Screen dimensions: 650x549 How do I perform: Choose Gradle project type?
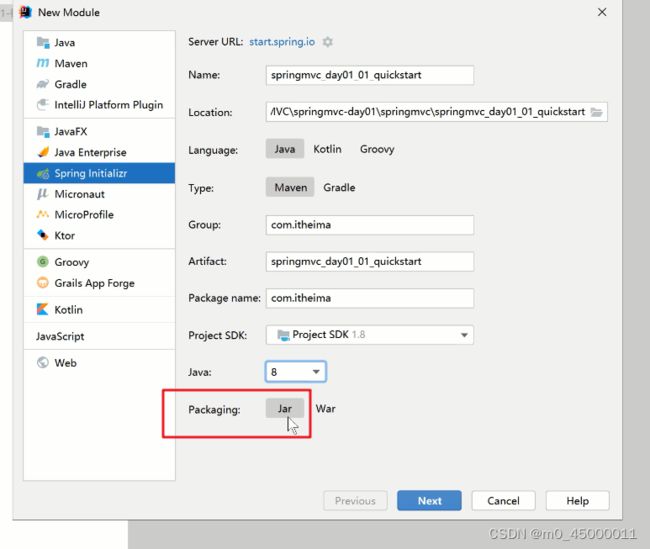(339, 187)
